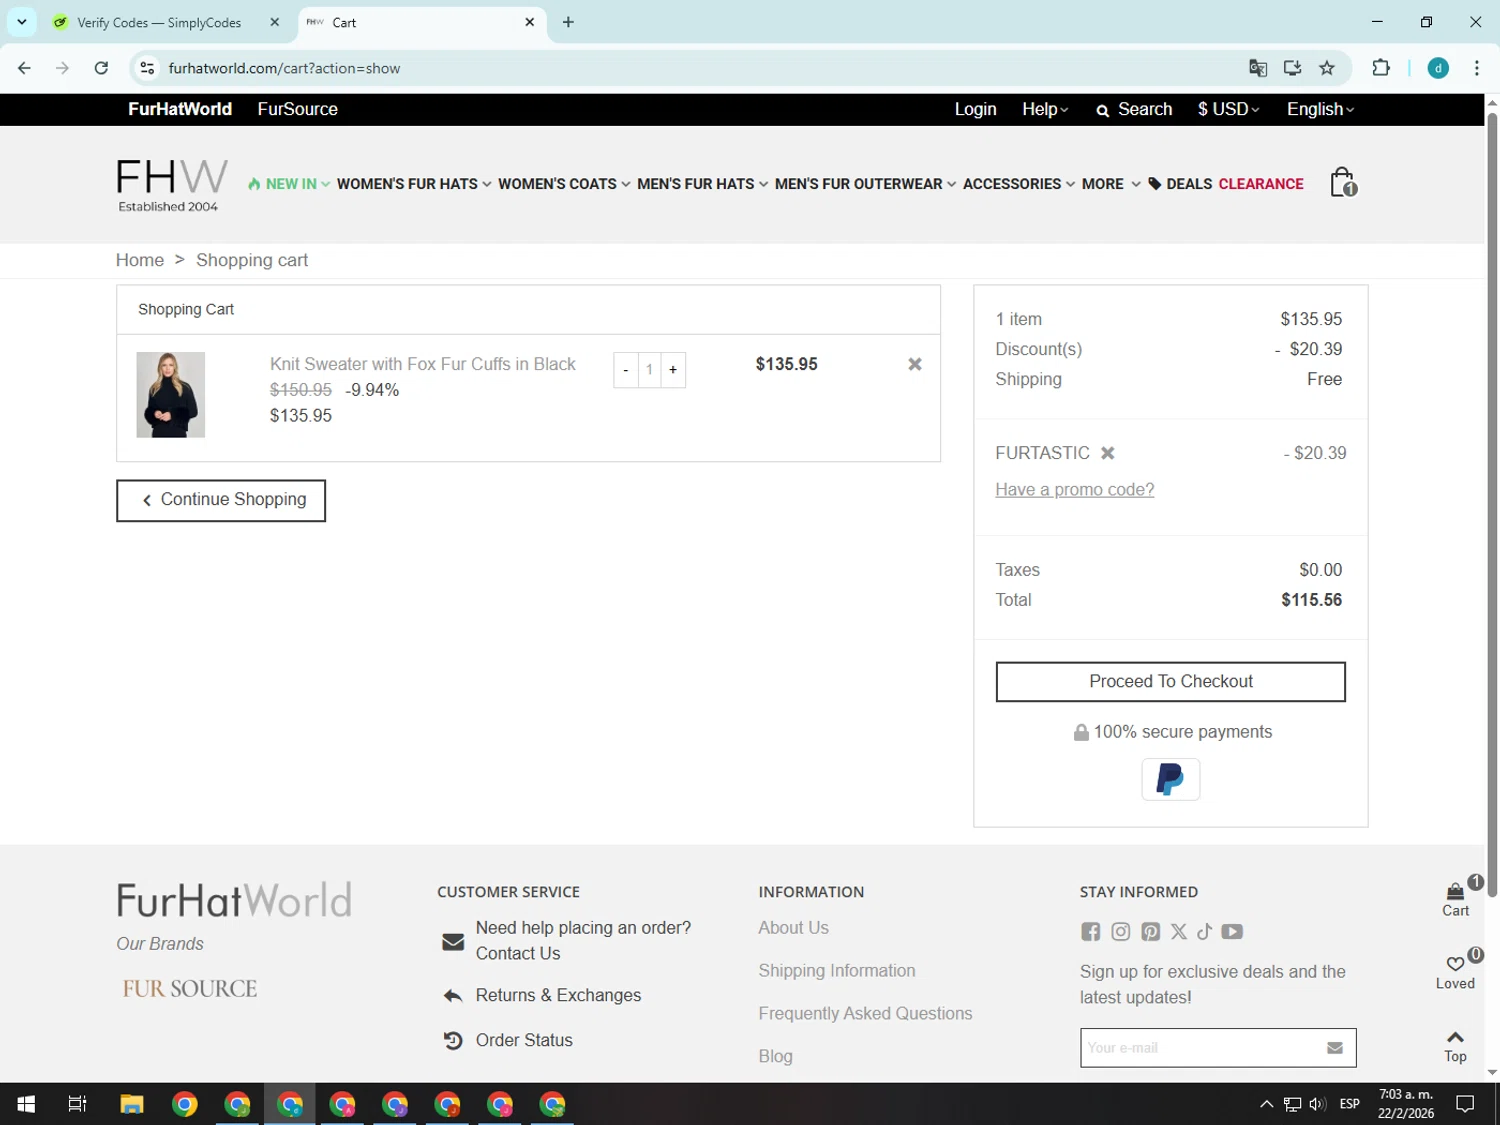Remove Knit Sweater item from cart
Image resolution: width=1500 pixels, height=1125 pixels.
pyautogui.click(x=914, y=364)
